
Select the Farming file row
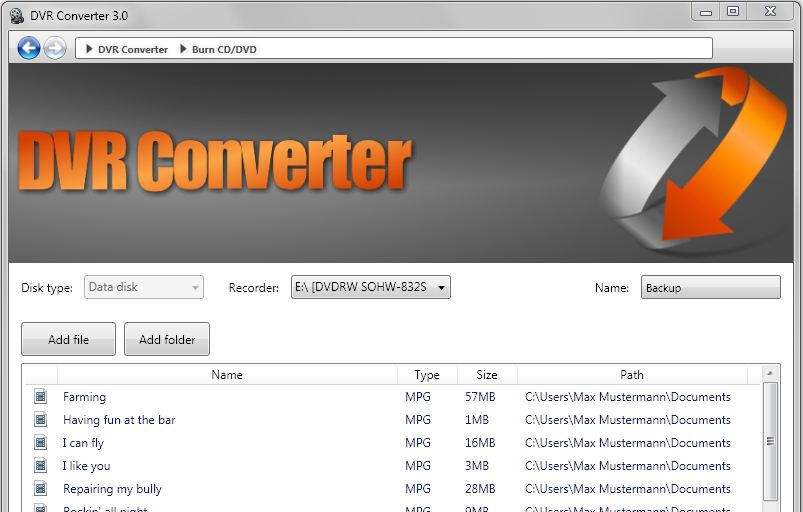[x=392, y=397]
